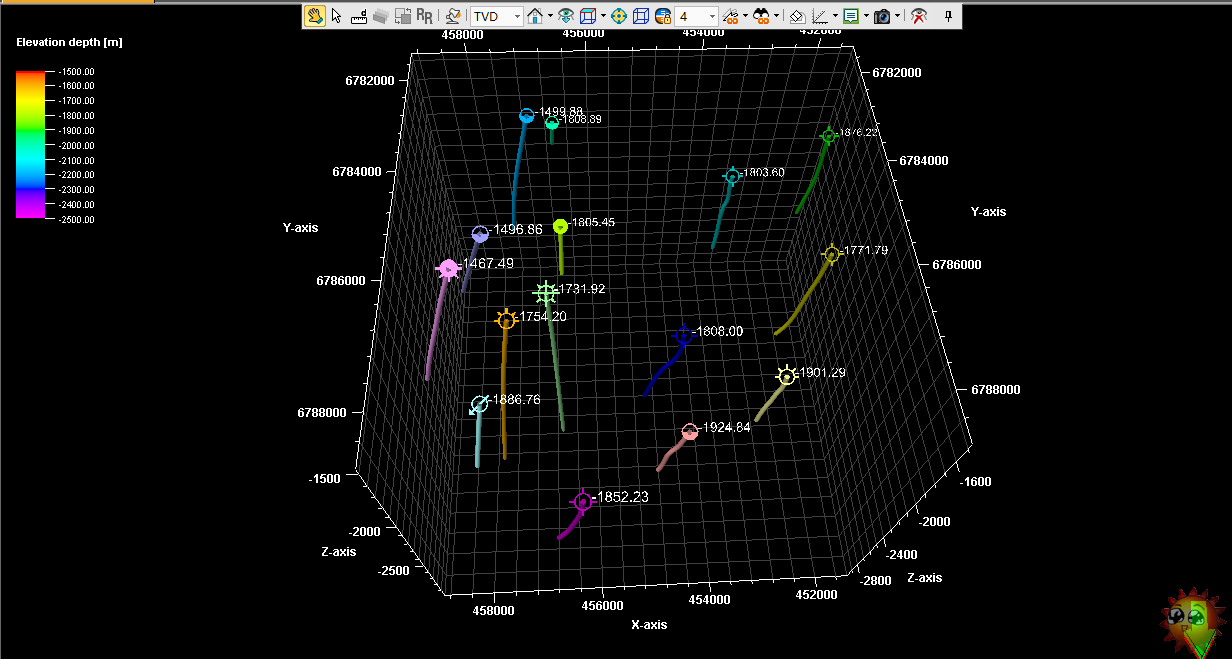1232x659 pixels.
Task: Click the light blue well marker at -1499.88
Action: click(526, 116)
